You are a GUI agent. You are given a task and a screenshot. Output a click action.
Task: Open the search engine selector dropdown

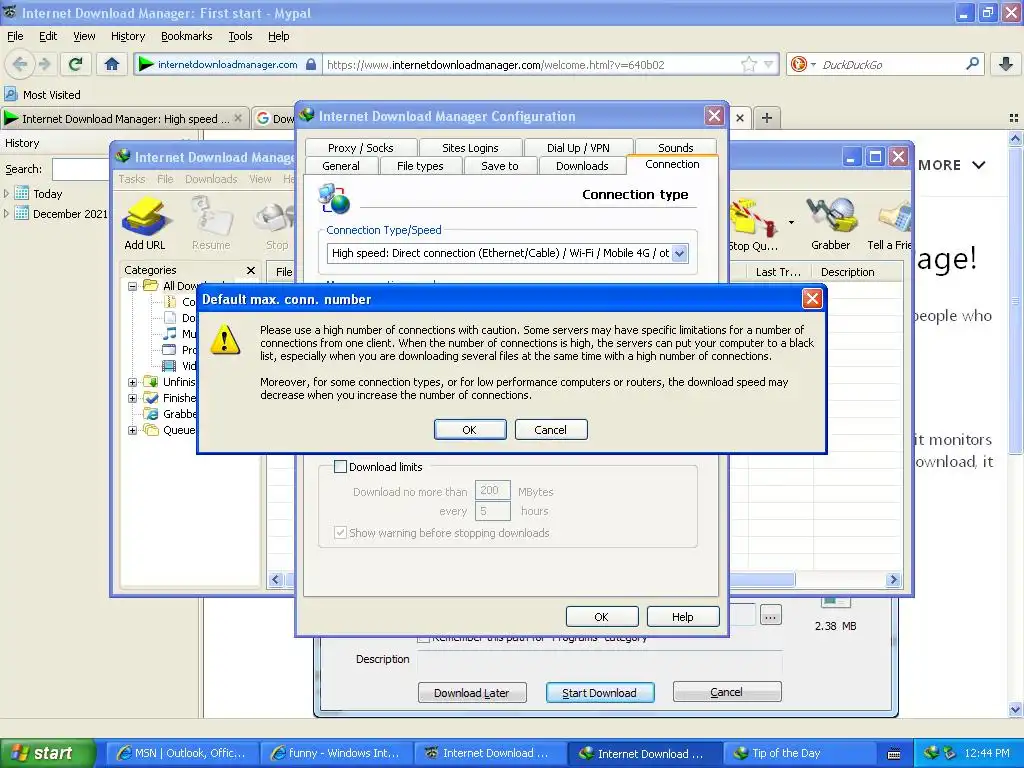click(803, 64)
